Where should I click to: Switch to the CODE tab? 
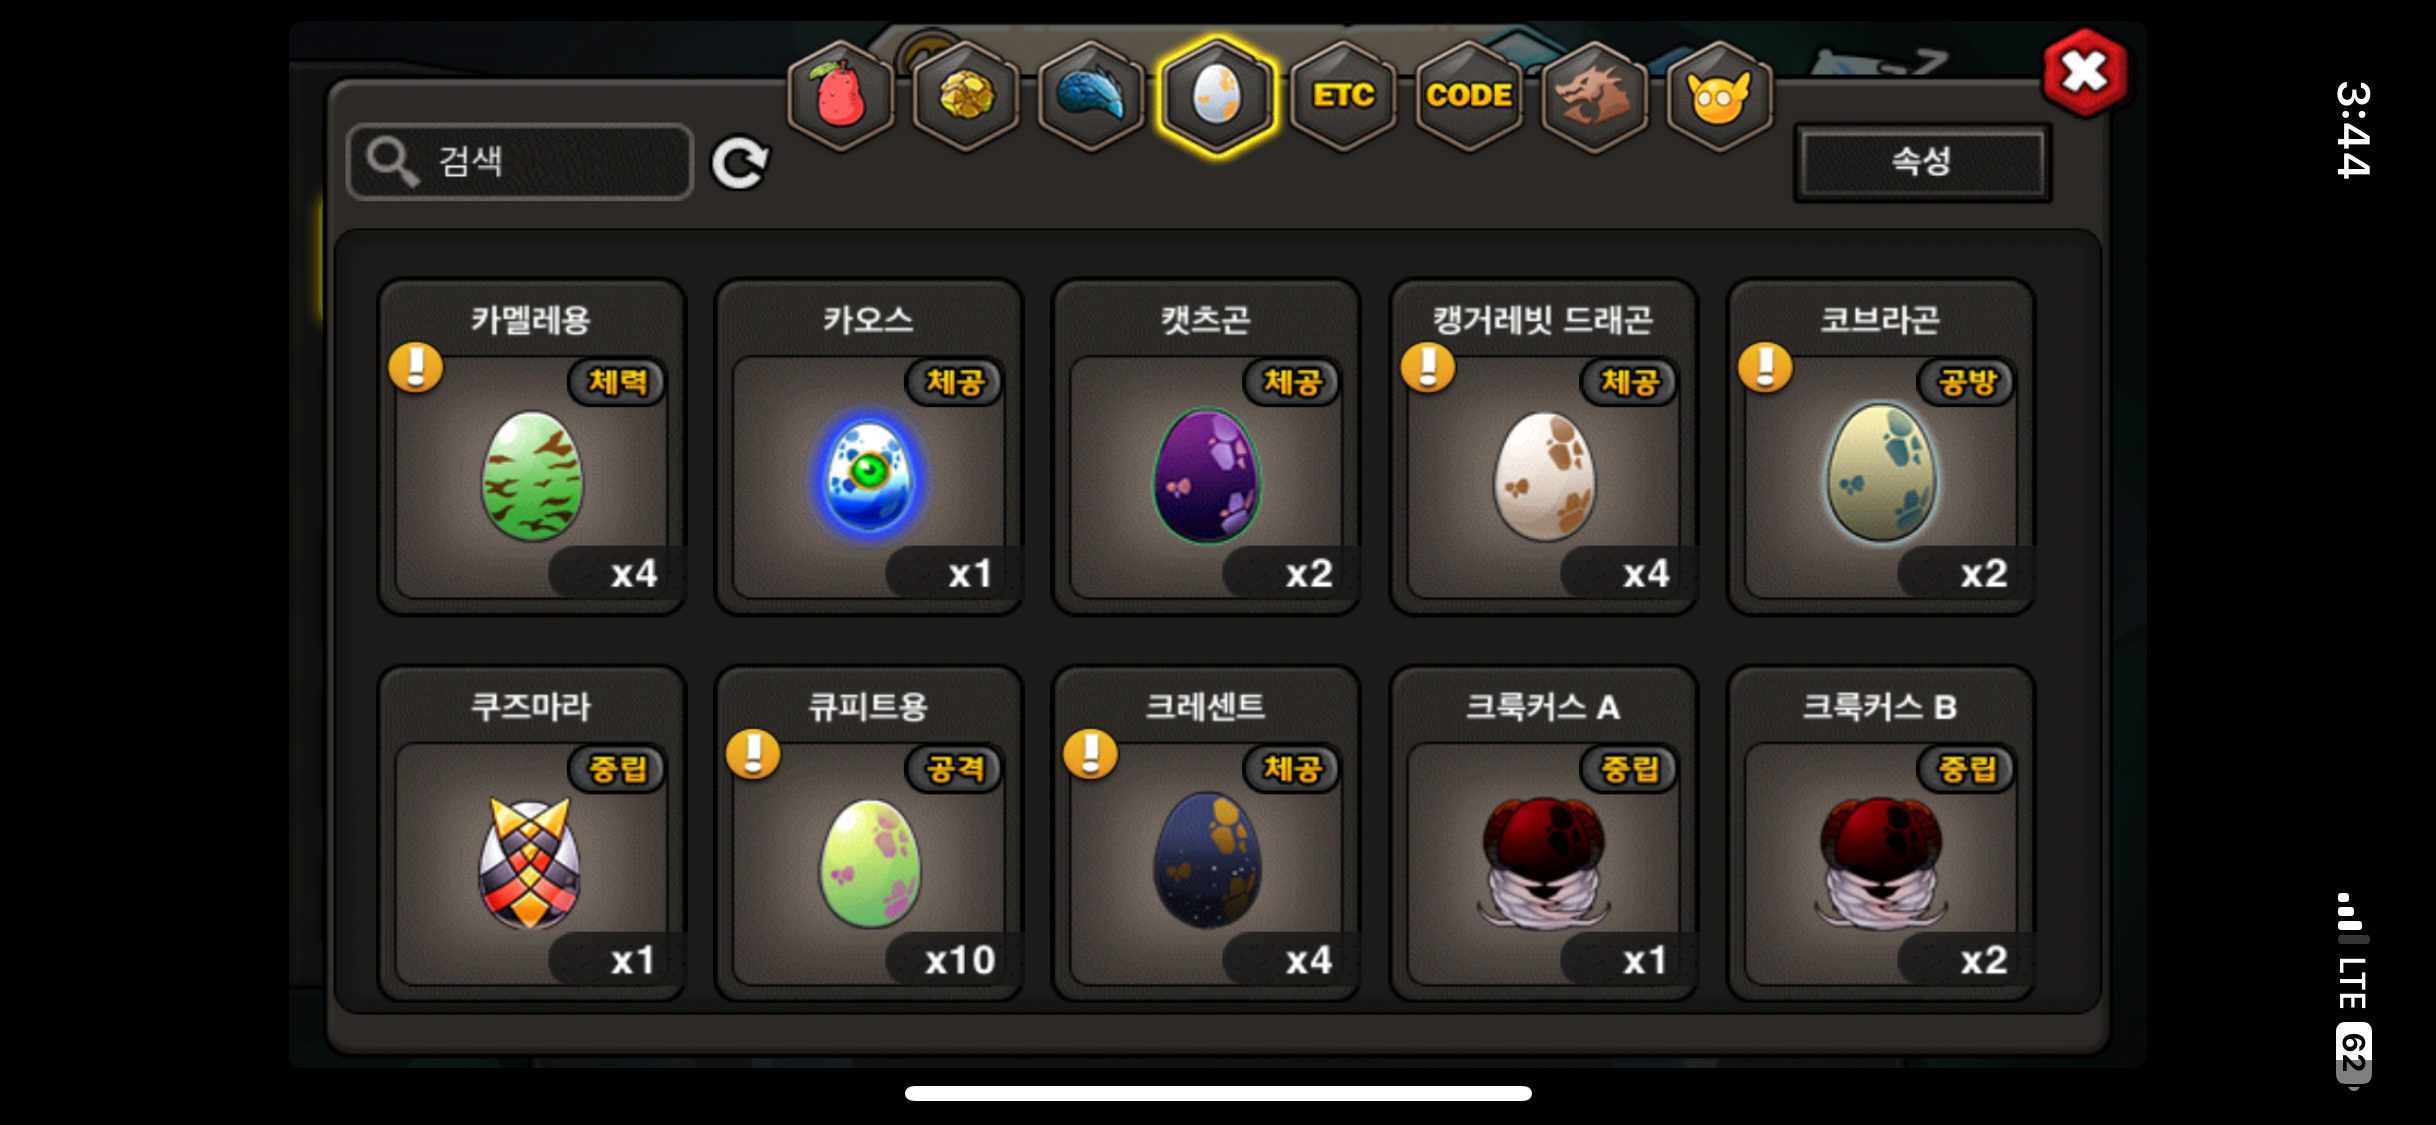click(1469, 96)
